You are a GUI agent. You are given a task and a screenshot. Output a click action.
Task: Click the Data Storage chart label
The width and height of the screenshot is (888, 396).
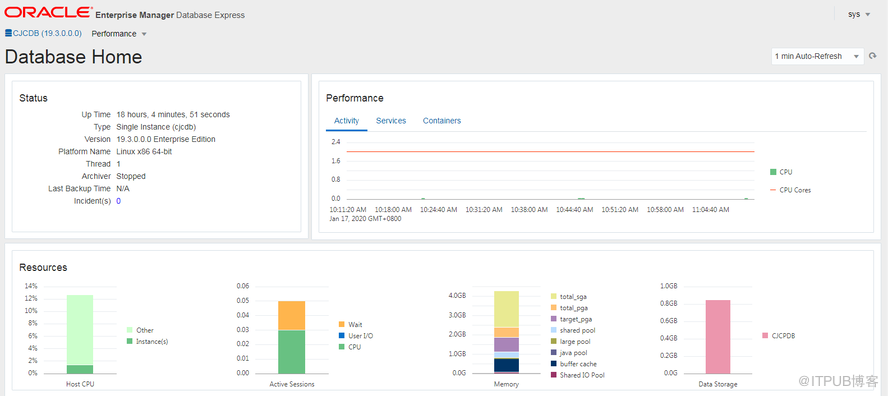pos(718,384)
